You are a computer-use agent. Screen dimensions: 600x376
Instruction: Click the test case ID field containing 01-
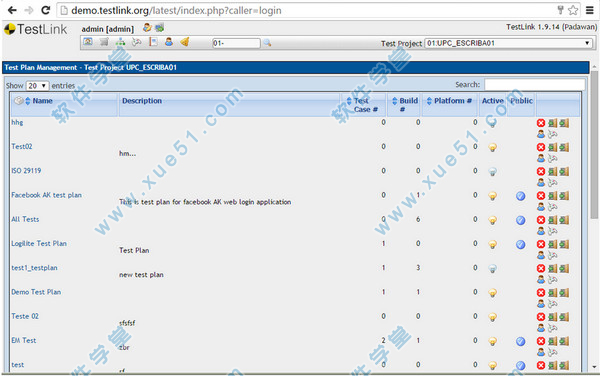tap(236, 43)
